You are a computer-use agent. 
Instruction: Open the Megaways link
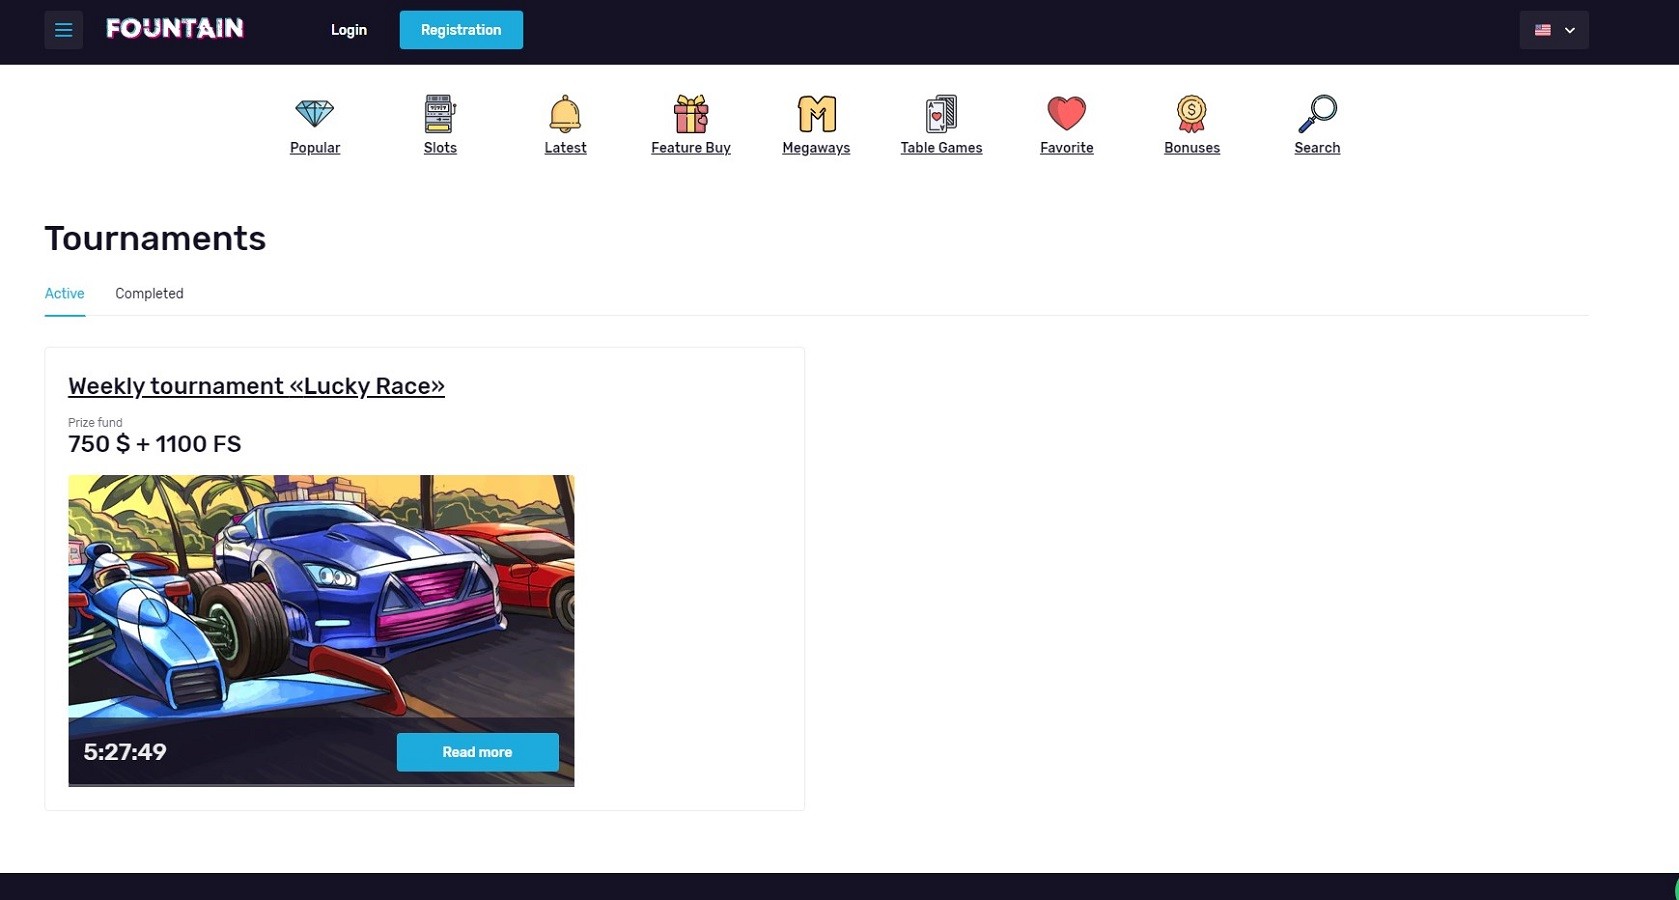816,148
